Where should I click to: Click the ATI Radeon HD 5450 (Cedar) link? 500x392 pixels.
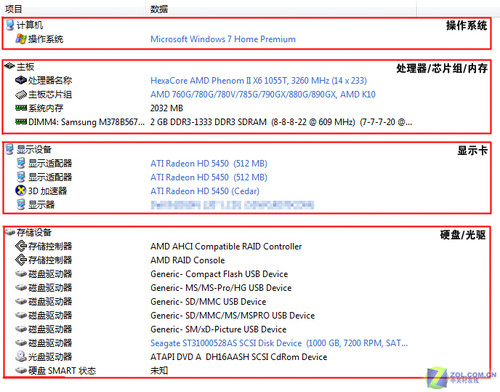point(205,191)
